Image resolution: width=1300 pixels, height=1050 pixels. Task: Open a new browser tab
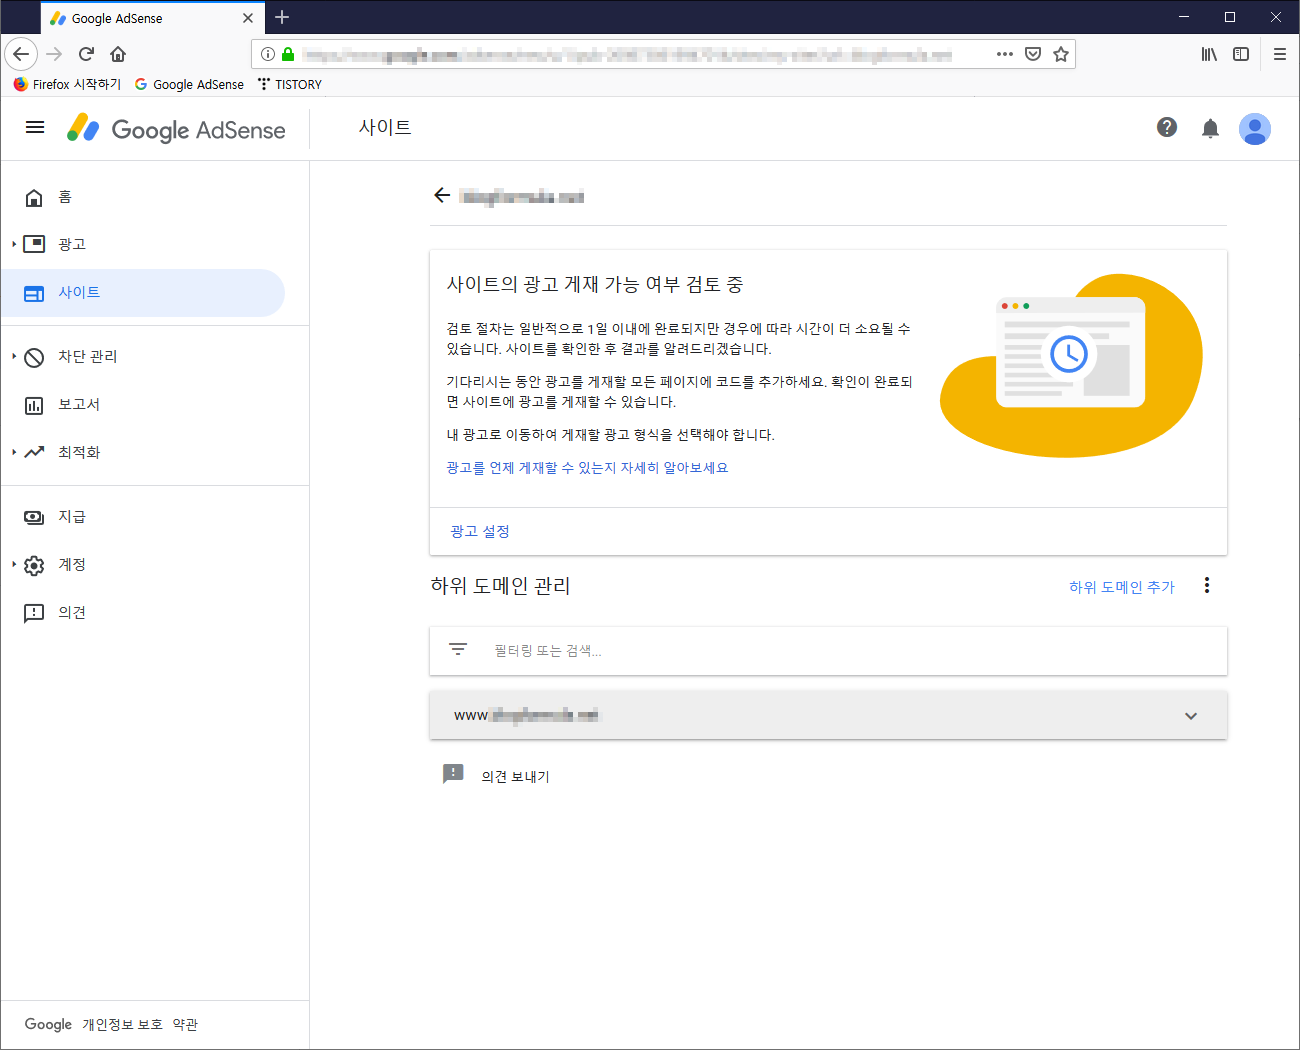tap(282, 17)
